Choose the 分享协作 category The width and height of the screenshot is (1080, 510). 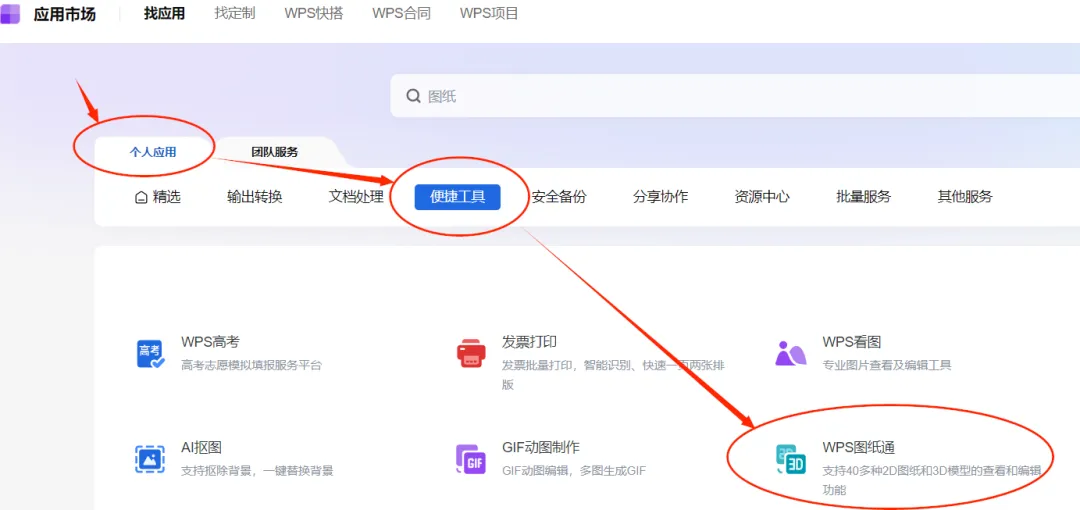tap(661, 197)
